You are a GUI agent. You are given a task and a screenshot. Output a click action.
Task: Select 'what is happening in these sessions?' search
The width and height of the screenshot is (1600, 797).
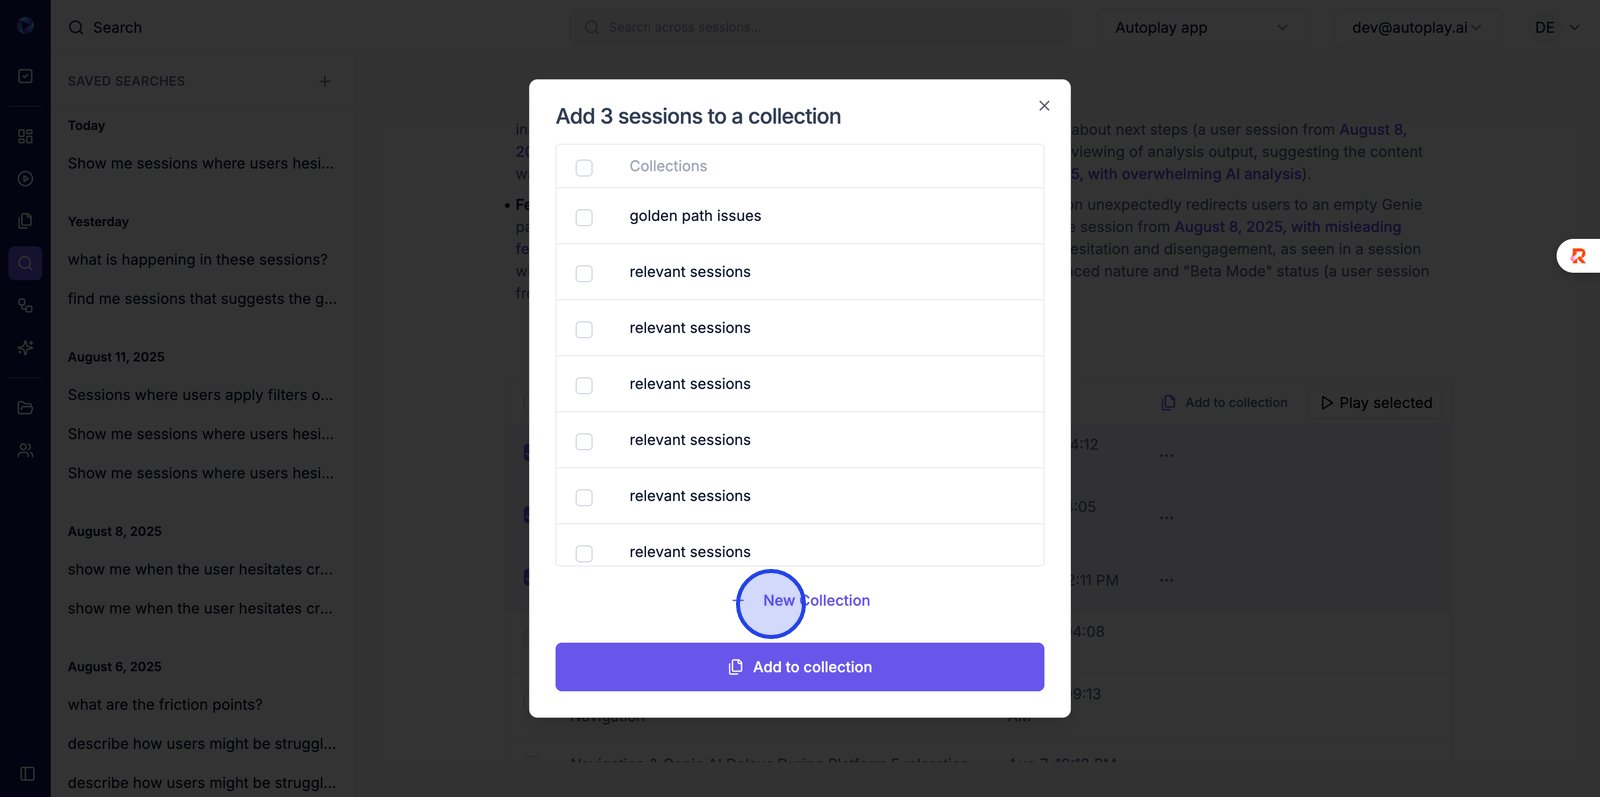pyautogui.click(x=198, y=260)
